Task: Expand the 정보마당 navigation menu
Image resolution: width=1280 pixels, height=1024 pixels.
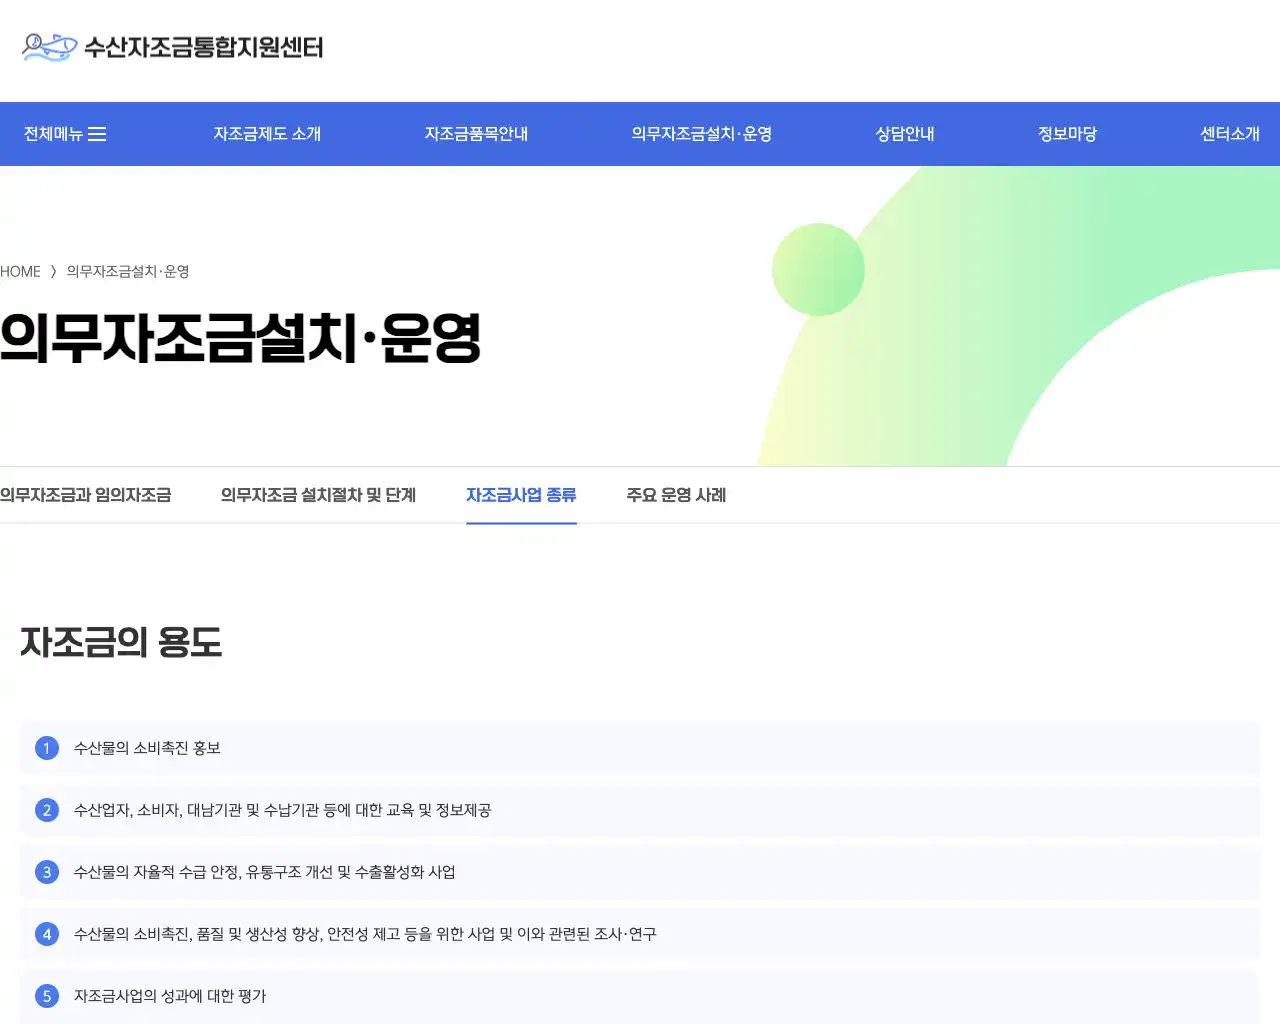Action: tap(1067, 133)
